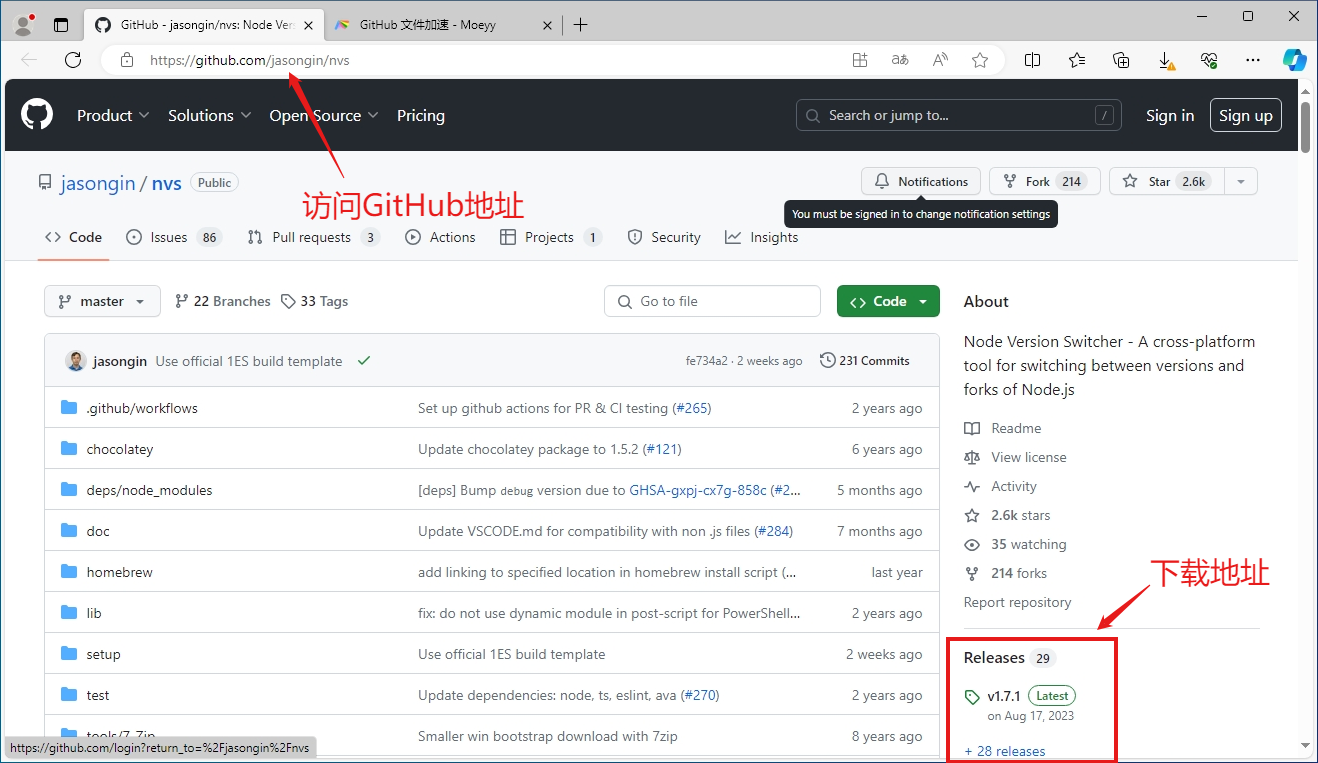Expand the Open Source menu
Image resolution: width=1318 pixels, height=763 pixels.
coord(324,115)
